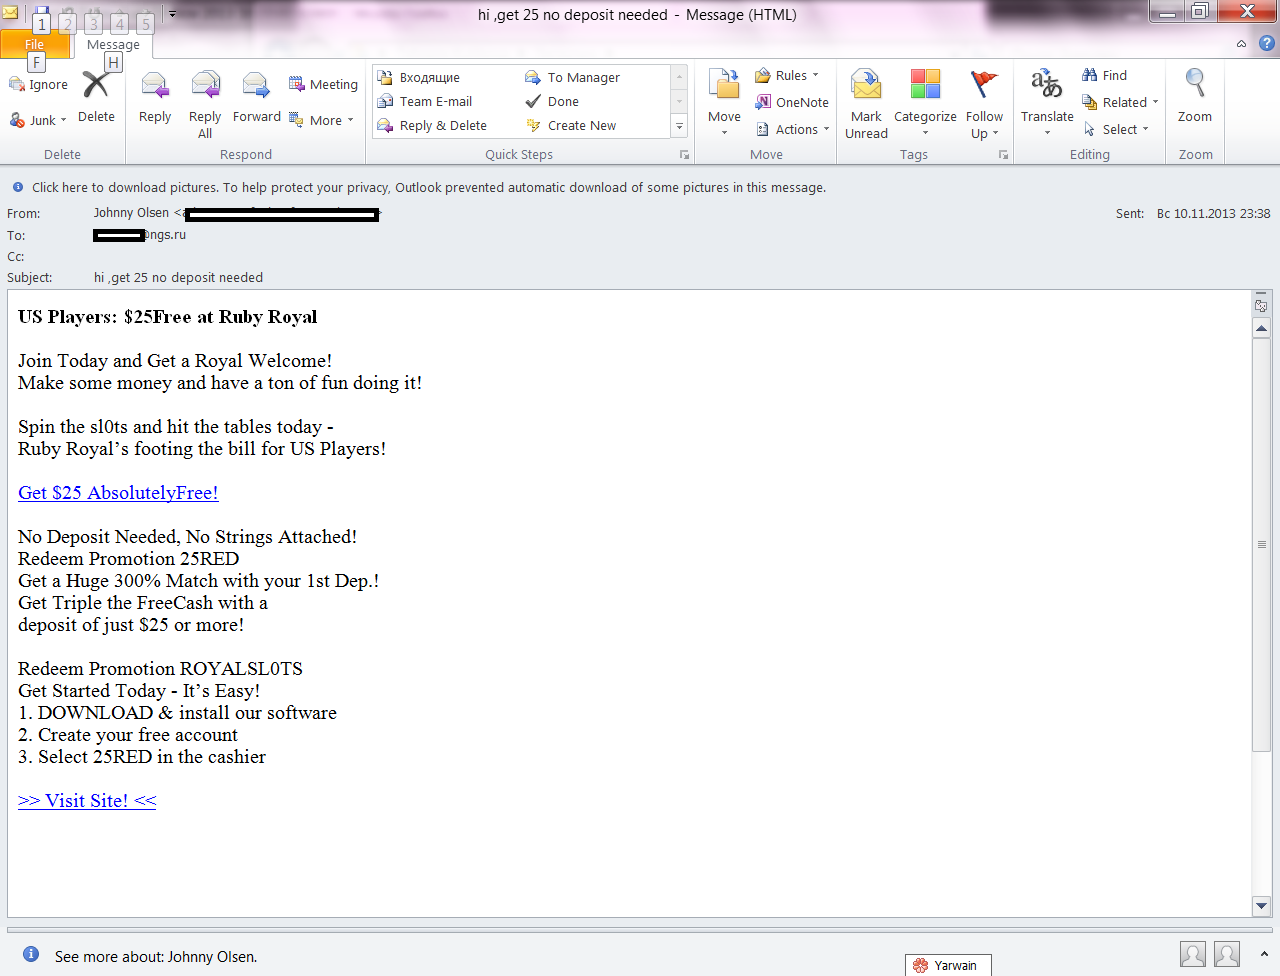Click the Zoom magnifier icon
The height and width of the screenshot is (976, 1280).
tap(1195, 84)
